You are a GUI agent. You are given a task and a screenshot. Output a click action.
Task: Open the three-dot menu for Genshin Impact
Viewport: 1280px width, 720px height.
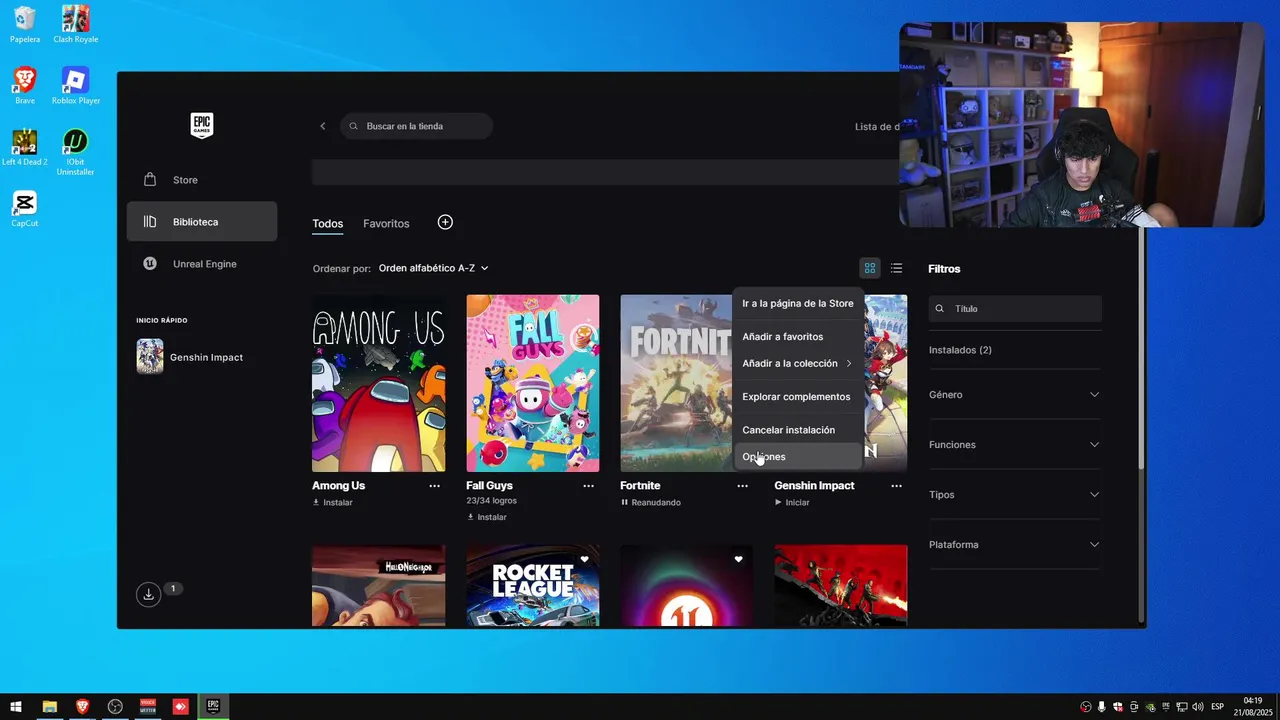[x=896, y=486]
